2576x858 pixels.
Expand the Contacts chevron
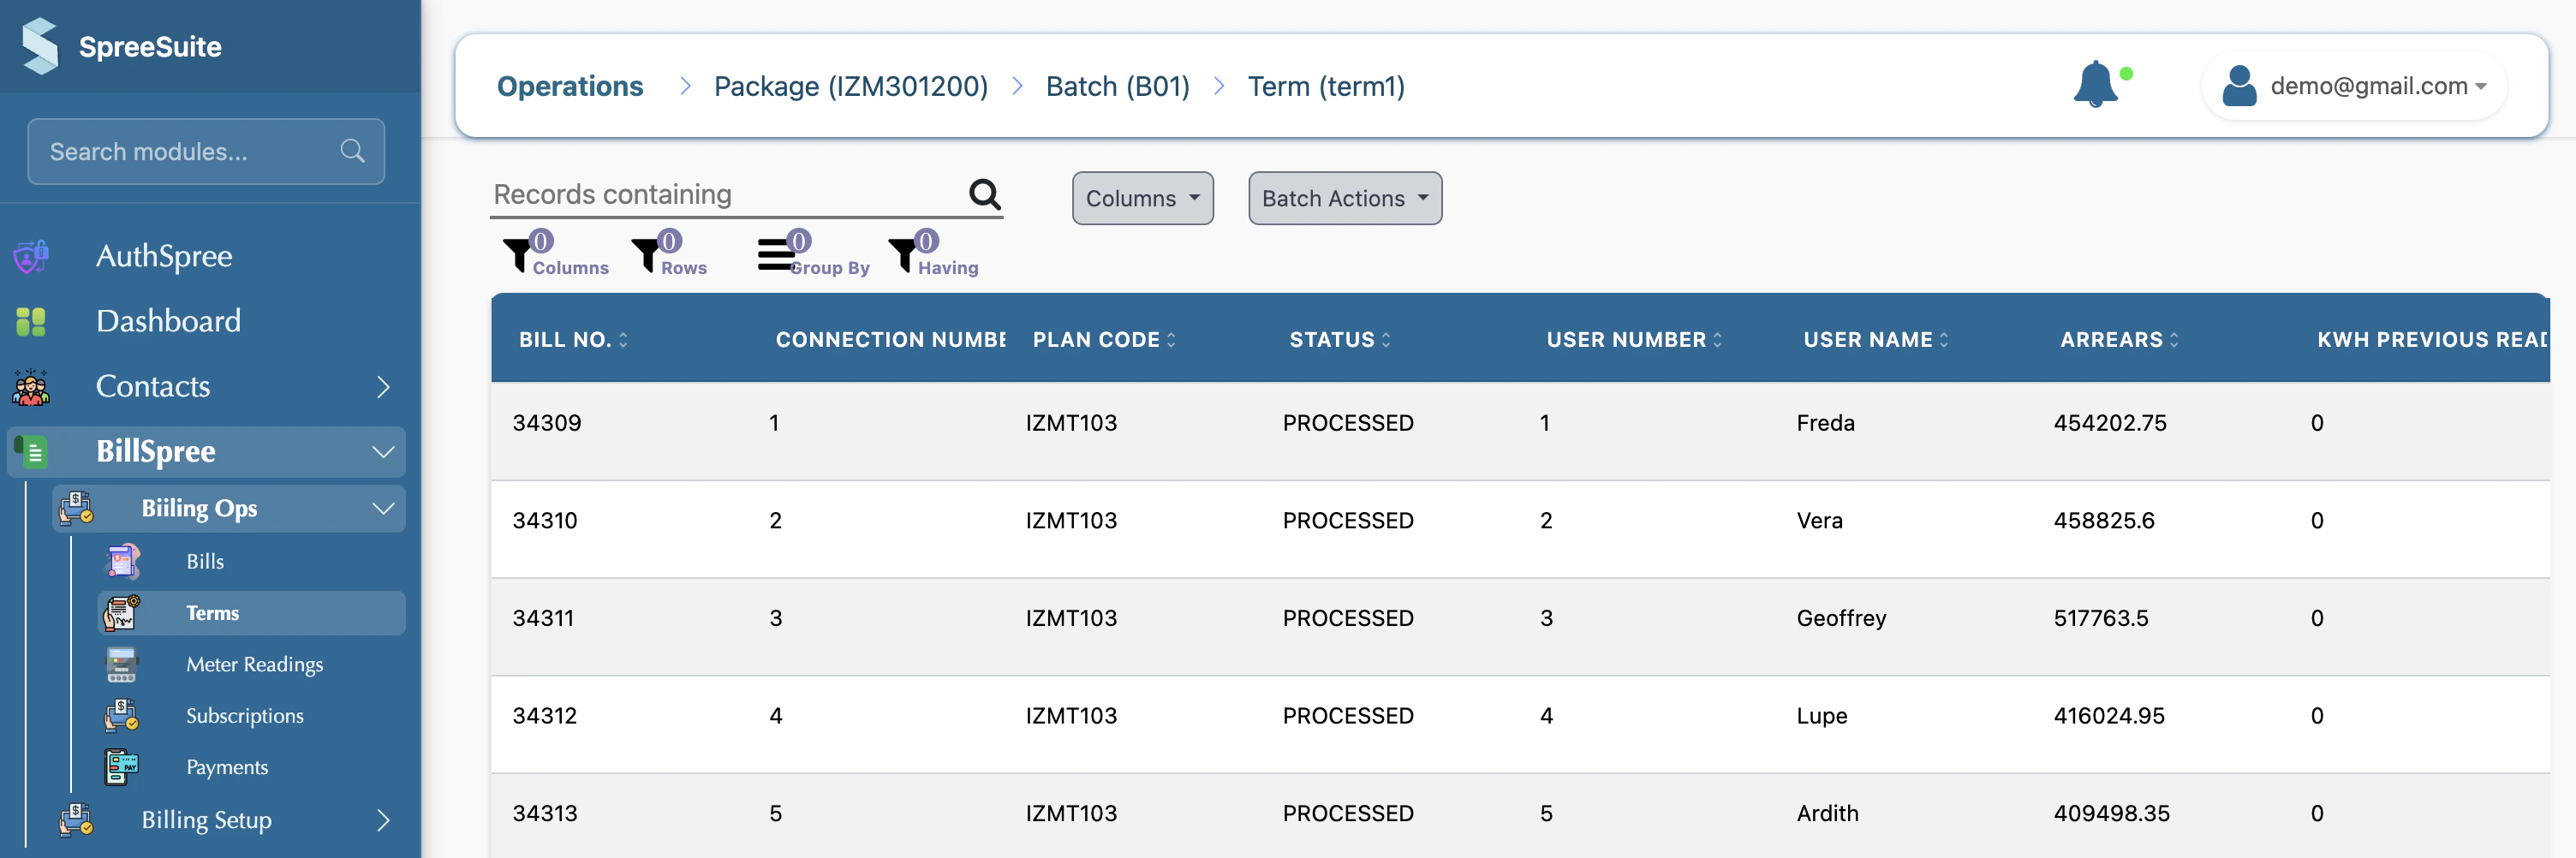pos(383,387)
